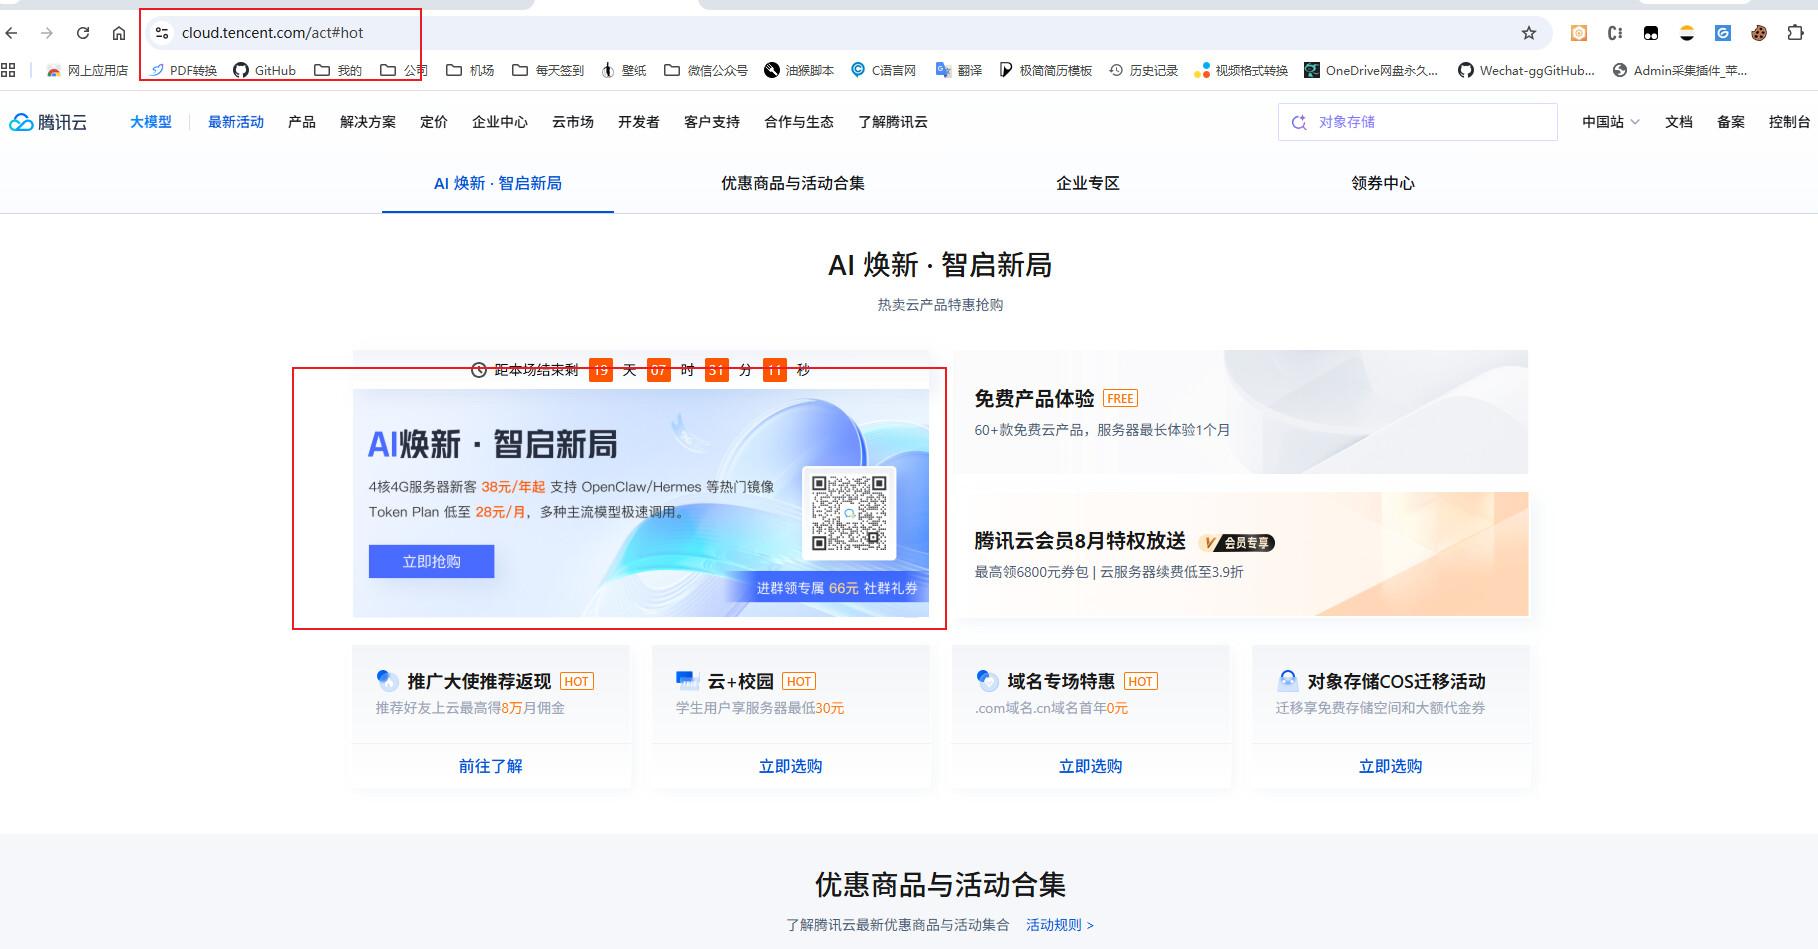Expand the 机场 bookmark folder
The image size is (1818, 949).
(x=470, y=70)
